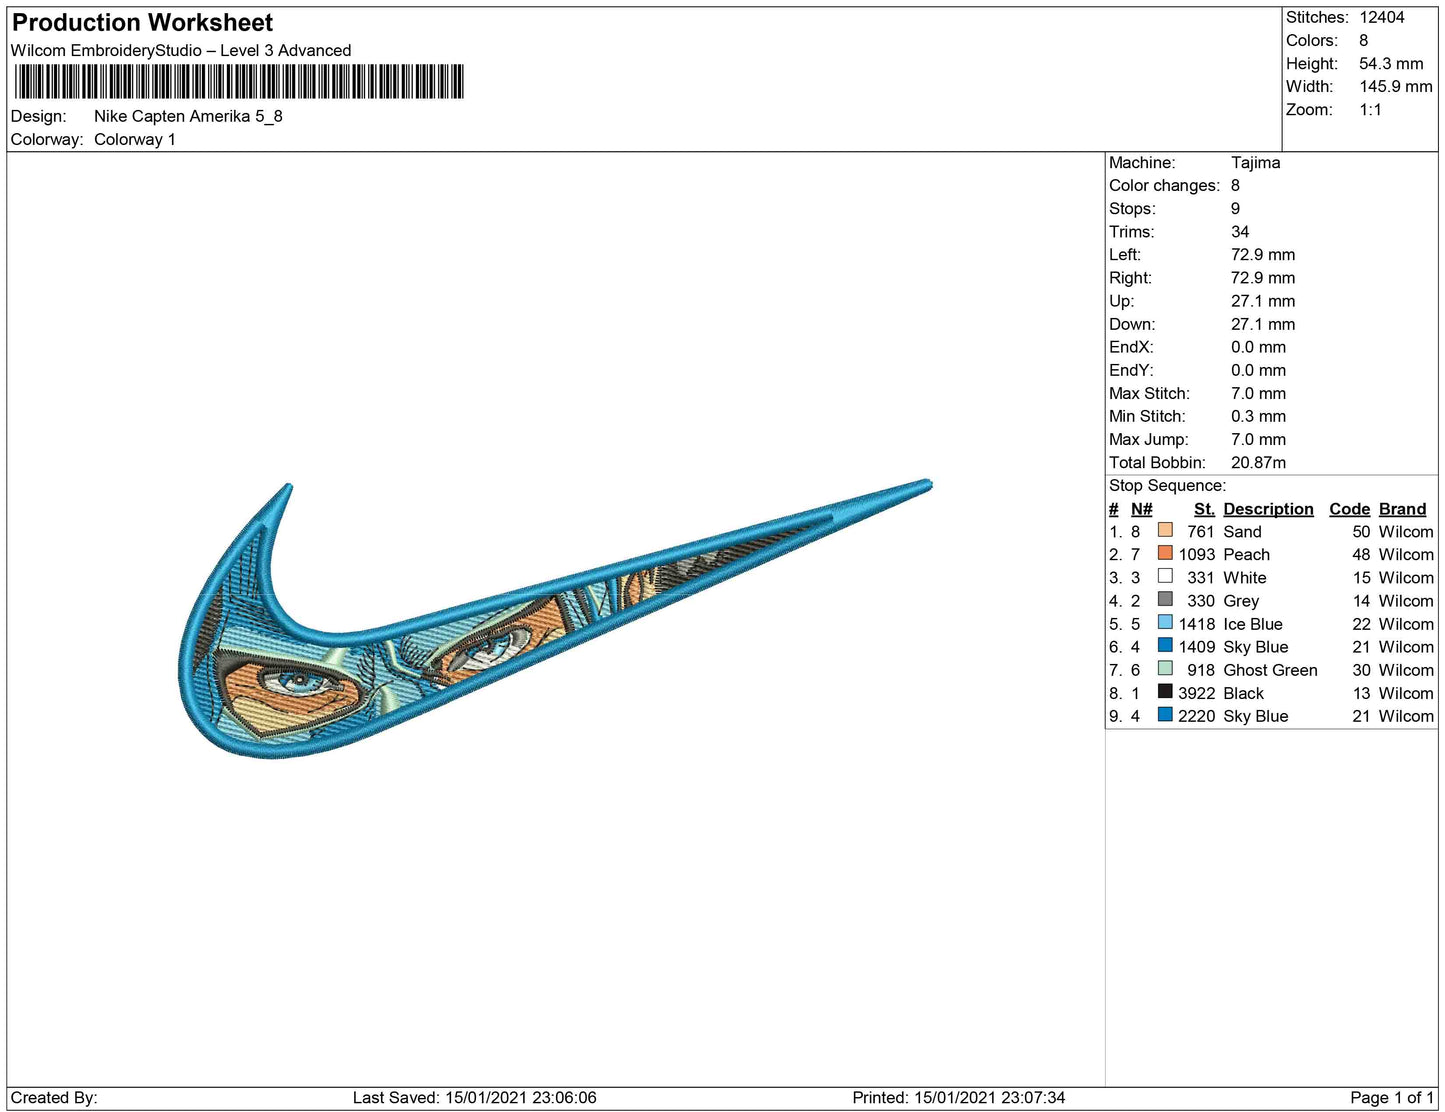Click design name 'Nike Capten Amerika 5_8'
This screenshot has width=1445, height=1112.
188,116
